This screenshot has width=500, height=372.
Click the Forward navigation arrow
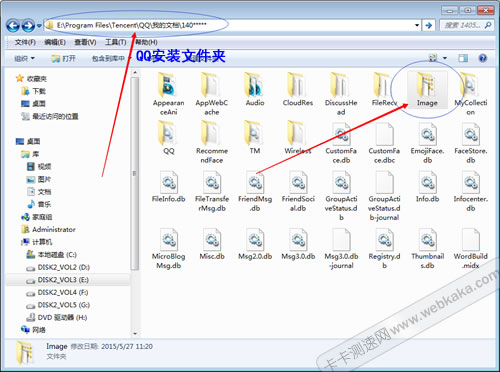28,25
